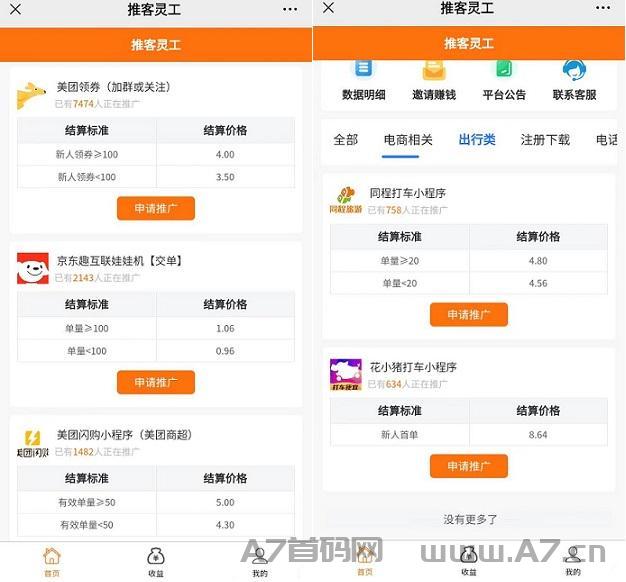Tap the 4.30 settlement price
This screenshot has height=582, width=626.
[x=225, y=525]
